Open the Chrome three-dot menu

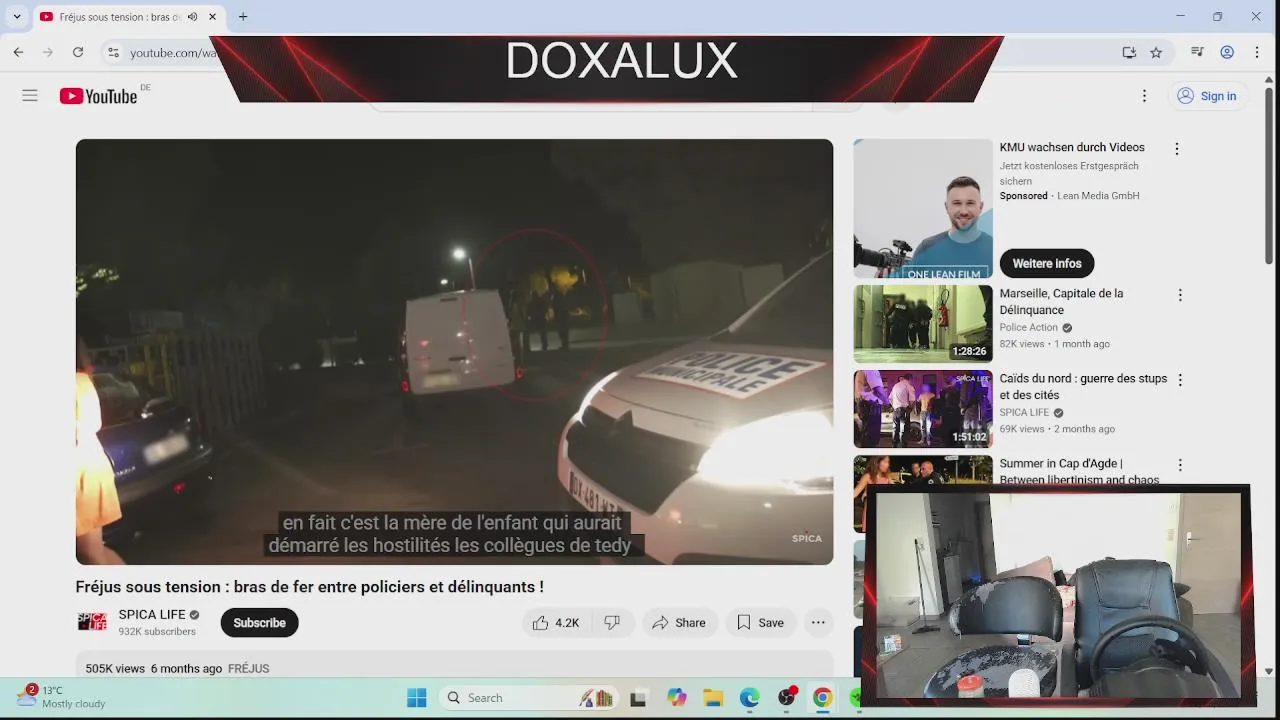click(x=1257, y=52)
